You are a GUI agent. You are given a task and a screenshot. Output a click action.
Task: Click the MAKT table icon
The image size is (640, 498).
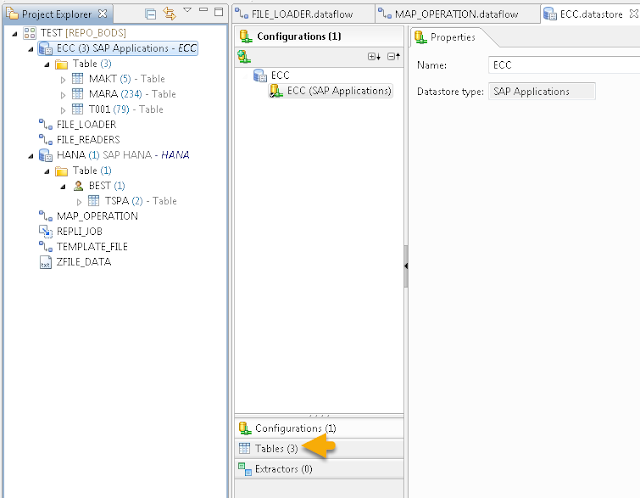[x=78, y=78]
